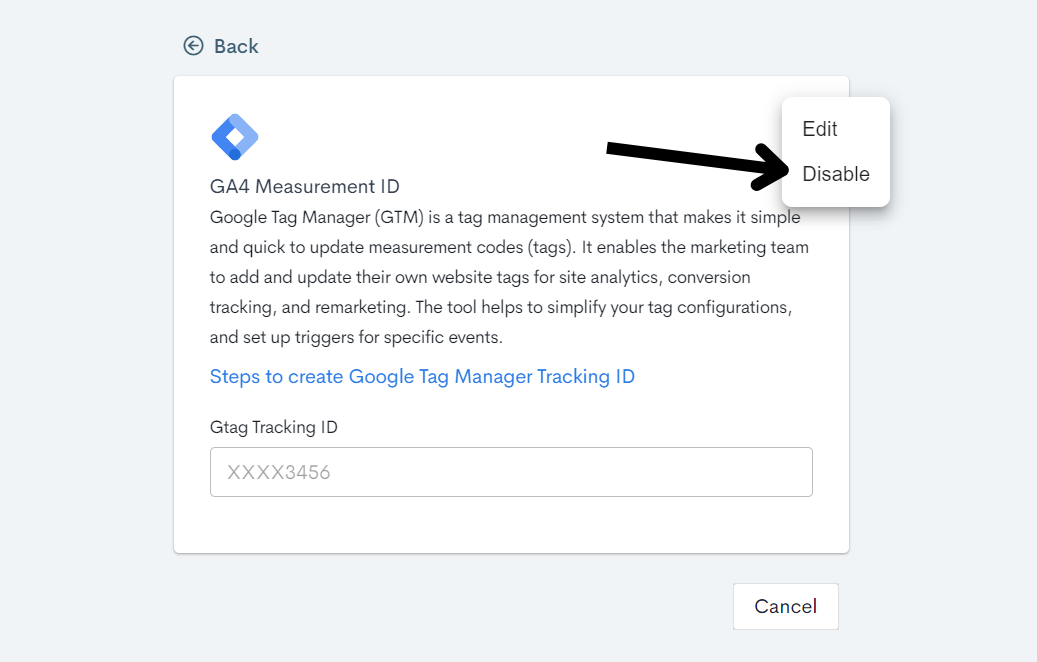
Task: Choose Disable from the popup menu
Action: pyautogui.click(x=836, y=174)
